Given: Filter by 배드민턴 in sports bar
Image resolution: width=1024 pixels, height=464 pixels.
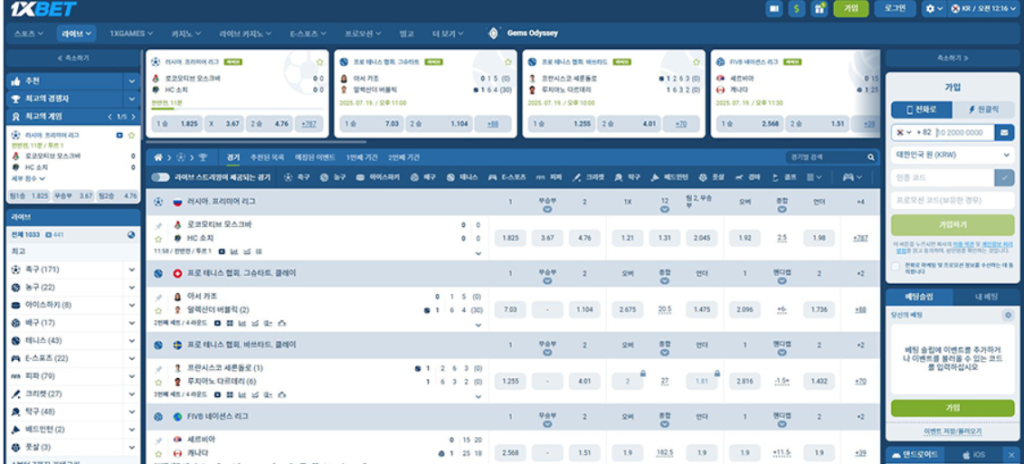Looking at the screenshot, I should pos(669,177).
